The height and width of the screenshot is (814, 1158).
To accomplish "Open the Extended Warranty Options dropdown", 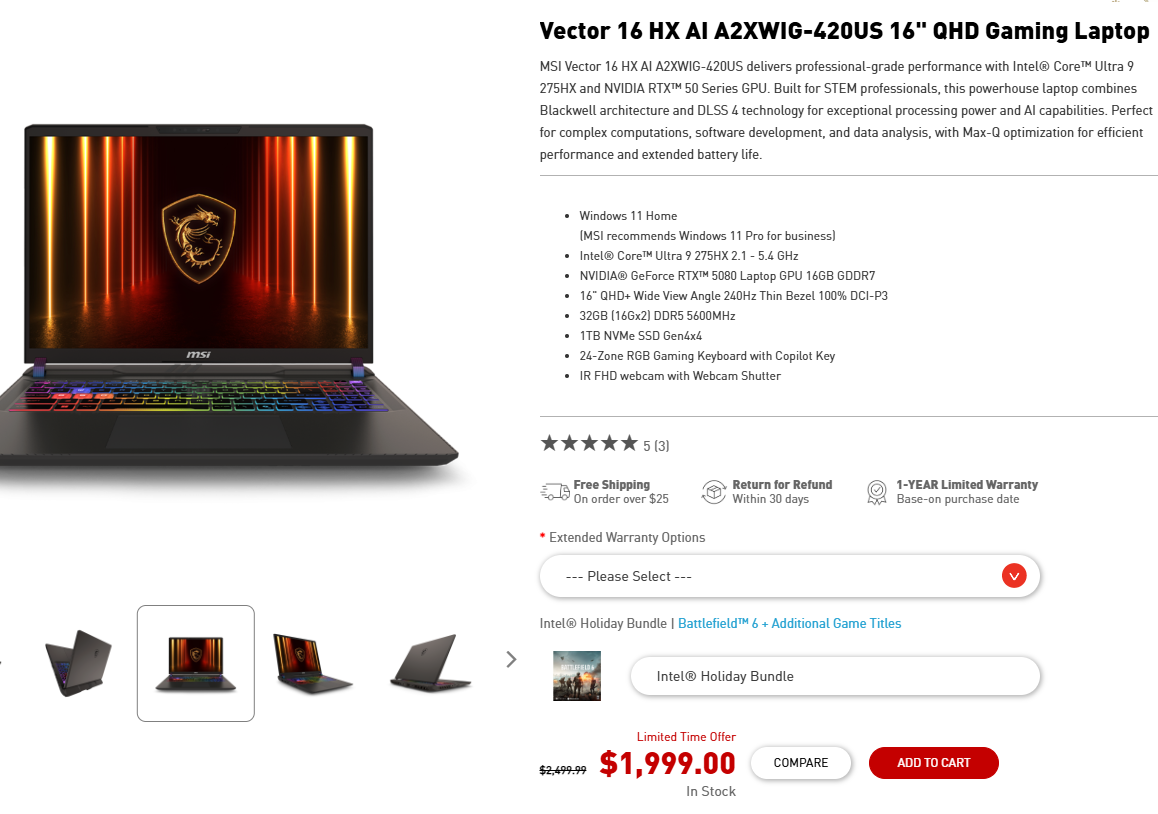I will tap(789, 576).
